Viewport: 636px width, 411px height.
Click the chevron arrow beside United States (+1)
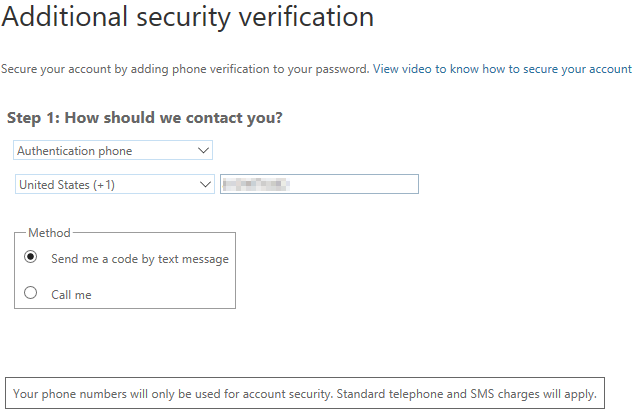point(205,184)
